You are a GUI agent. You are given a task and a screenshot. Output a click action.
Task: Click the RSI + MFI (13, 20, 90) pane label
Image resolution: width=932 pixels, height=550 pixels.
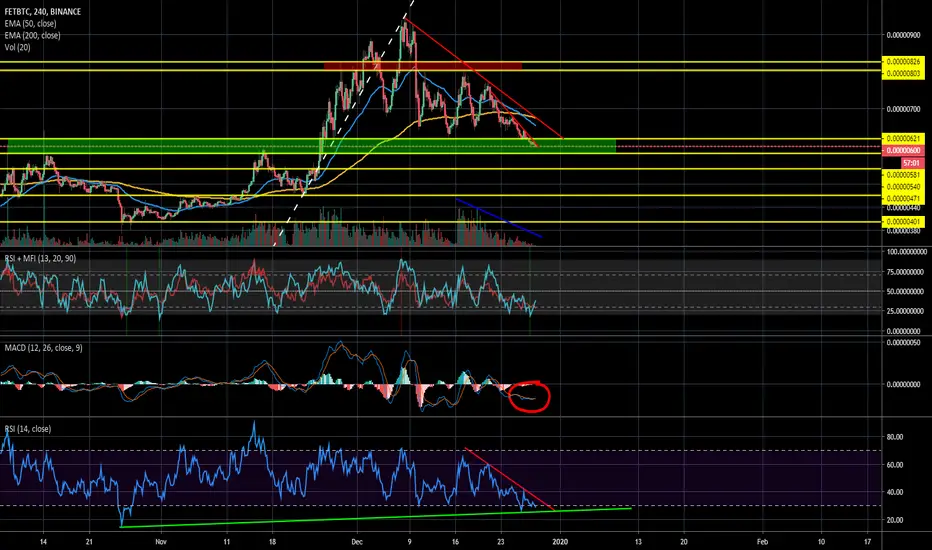pyautogui.click(x=40, y=258)
